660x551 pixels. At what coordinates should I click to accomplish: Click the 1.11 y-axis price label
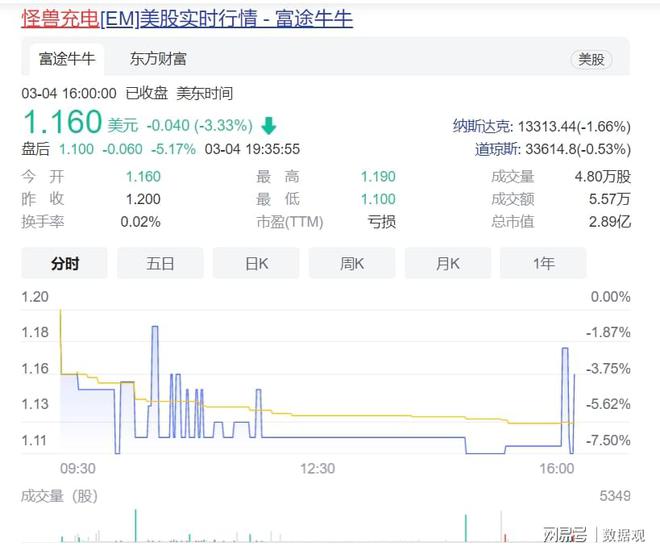(34, 441)
